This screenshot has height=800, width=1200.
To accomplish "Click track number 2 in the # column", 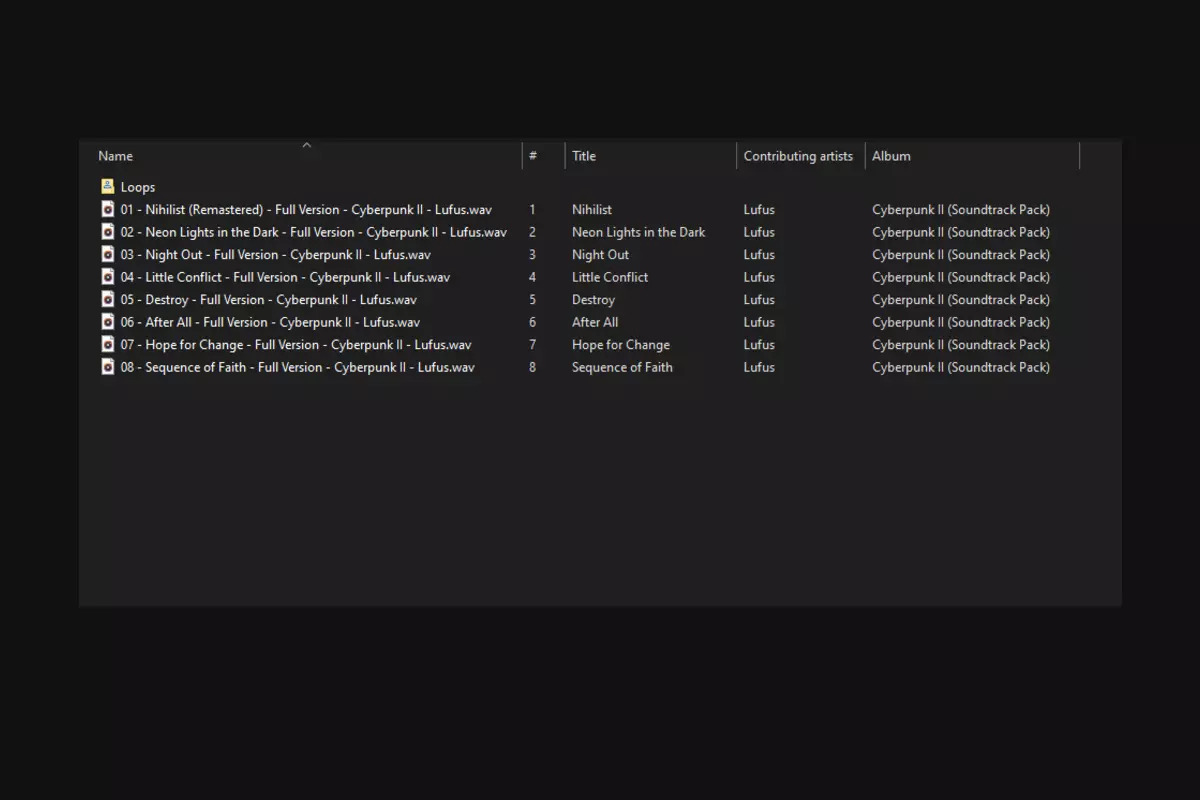I will [x=533, y=232].
